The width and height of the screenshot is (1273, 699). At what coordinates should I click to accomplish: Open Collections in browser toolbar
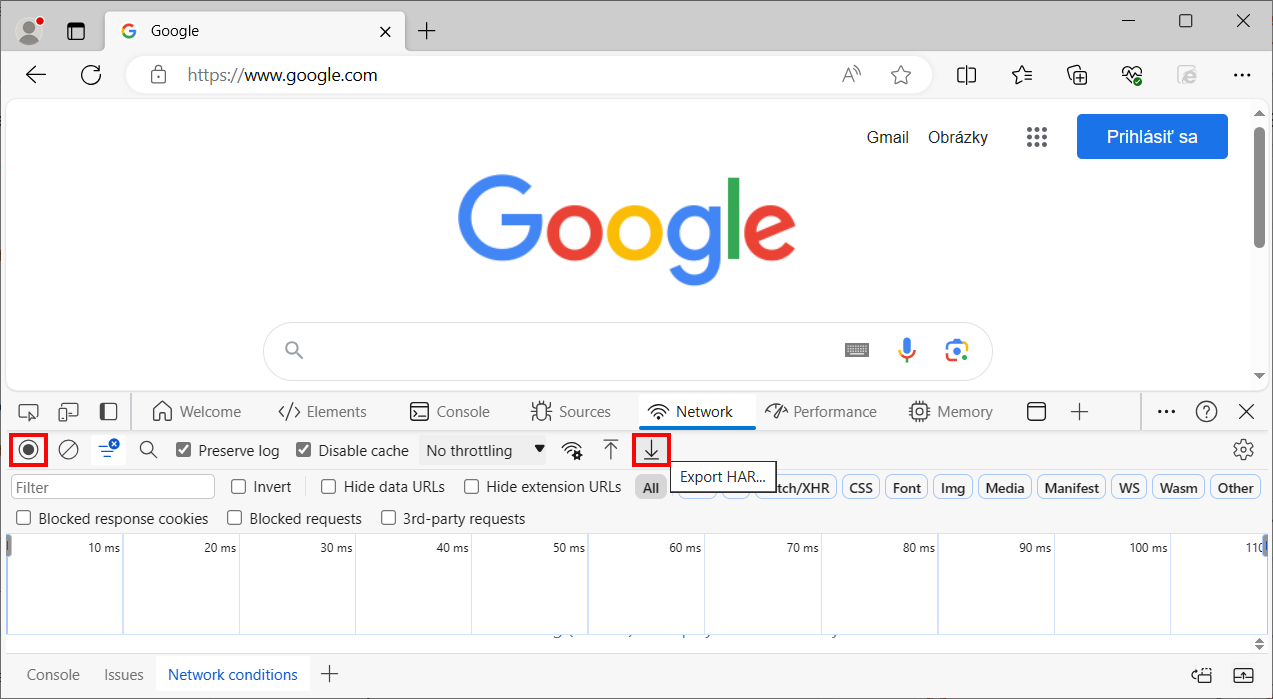coord(1077,75)
